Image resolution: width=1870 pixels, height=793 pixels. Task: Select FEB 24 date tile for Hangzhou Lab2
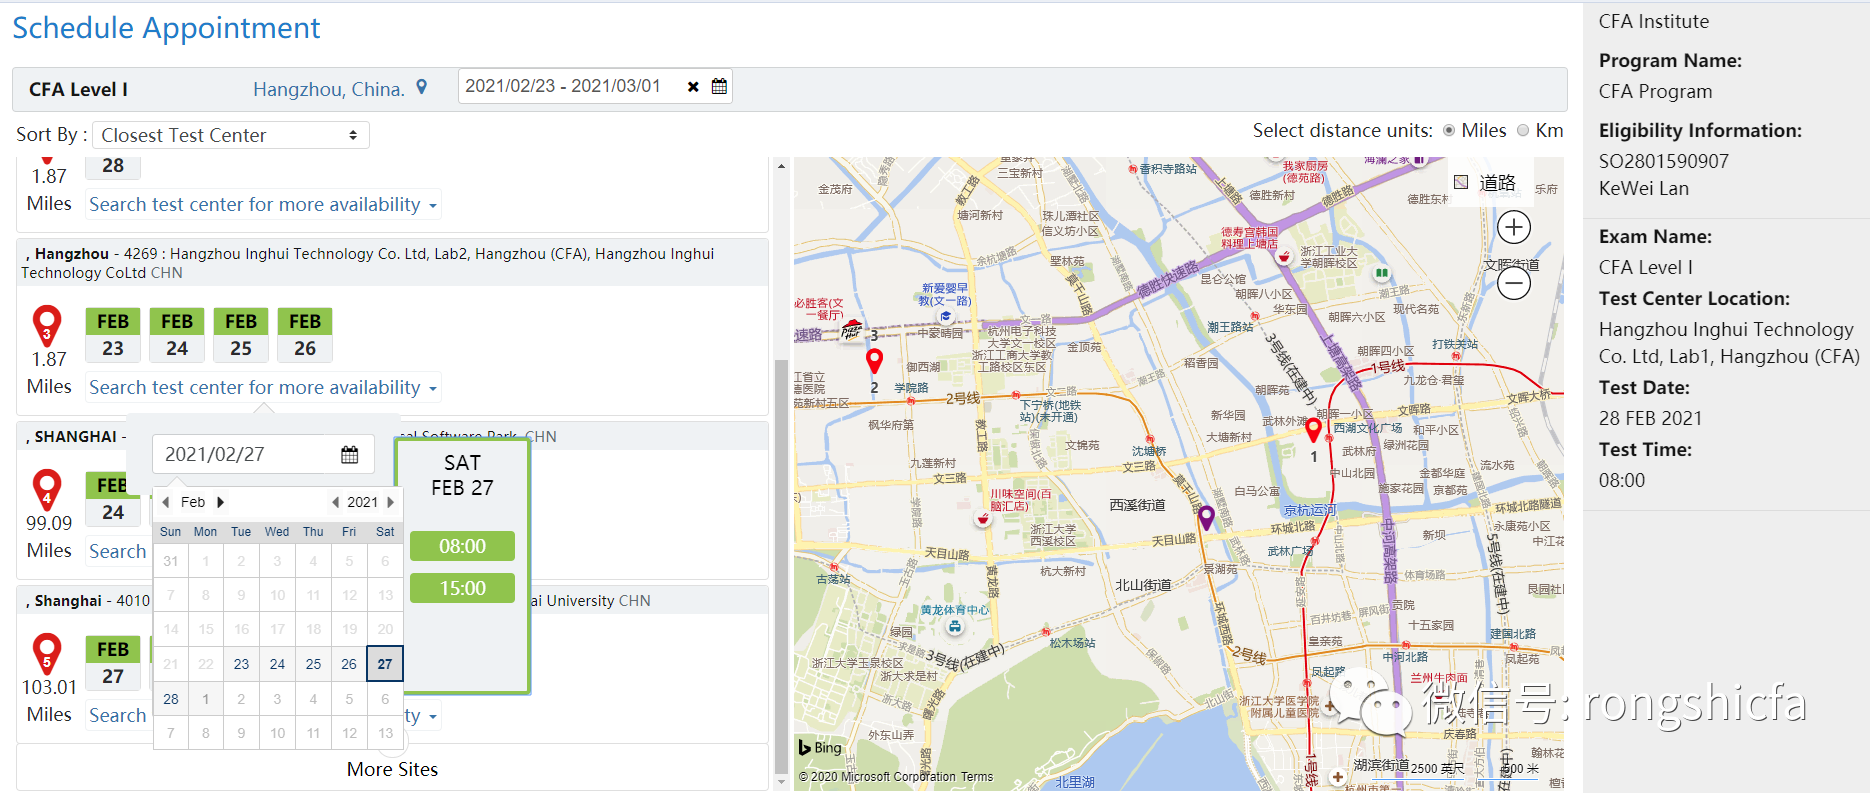[177, 334]
